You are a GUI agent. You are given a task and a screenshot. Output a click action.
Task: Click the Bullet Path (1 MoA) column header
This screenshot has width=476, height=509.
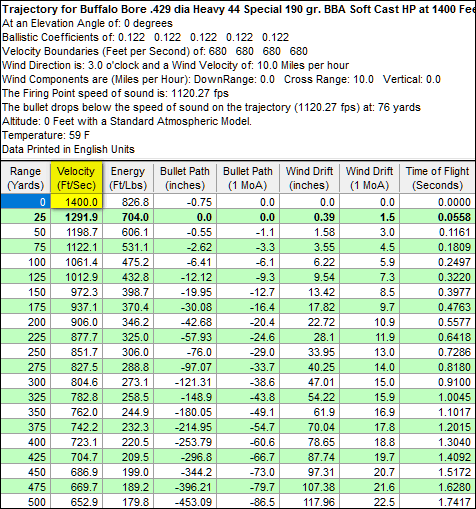pyautogui.click(x=248, y=178)
